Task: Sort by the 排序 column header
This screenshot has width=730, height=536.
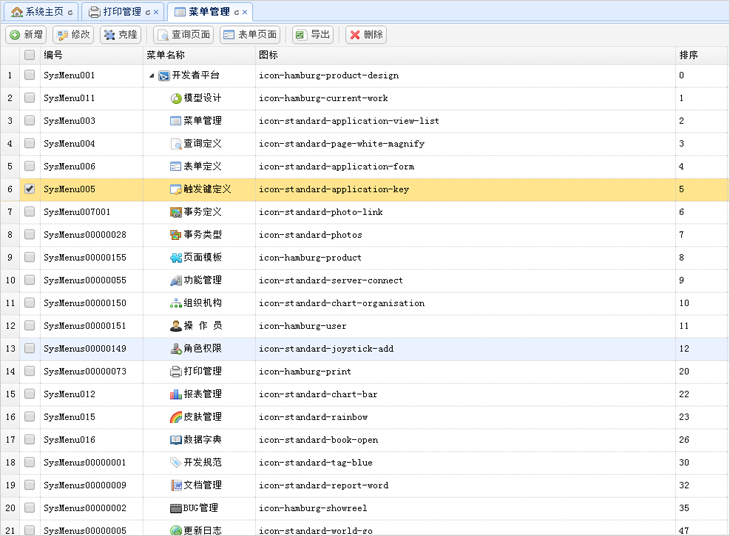Action: pos(702,55)
